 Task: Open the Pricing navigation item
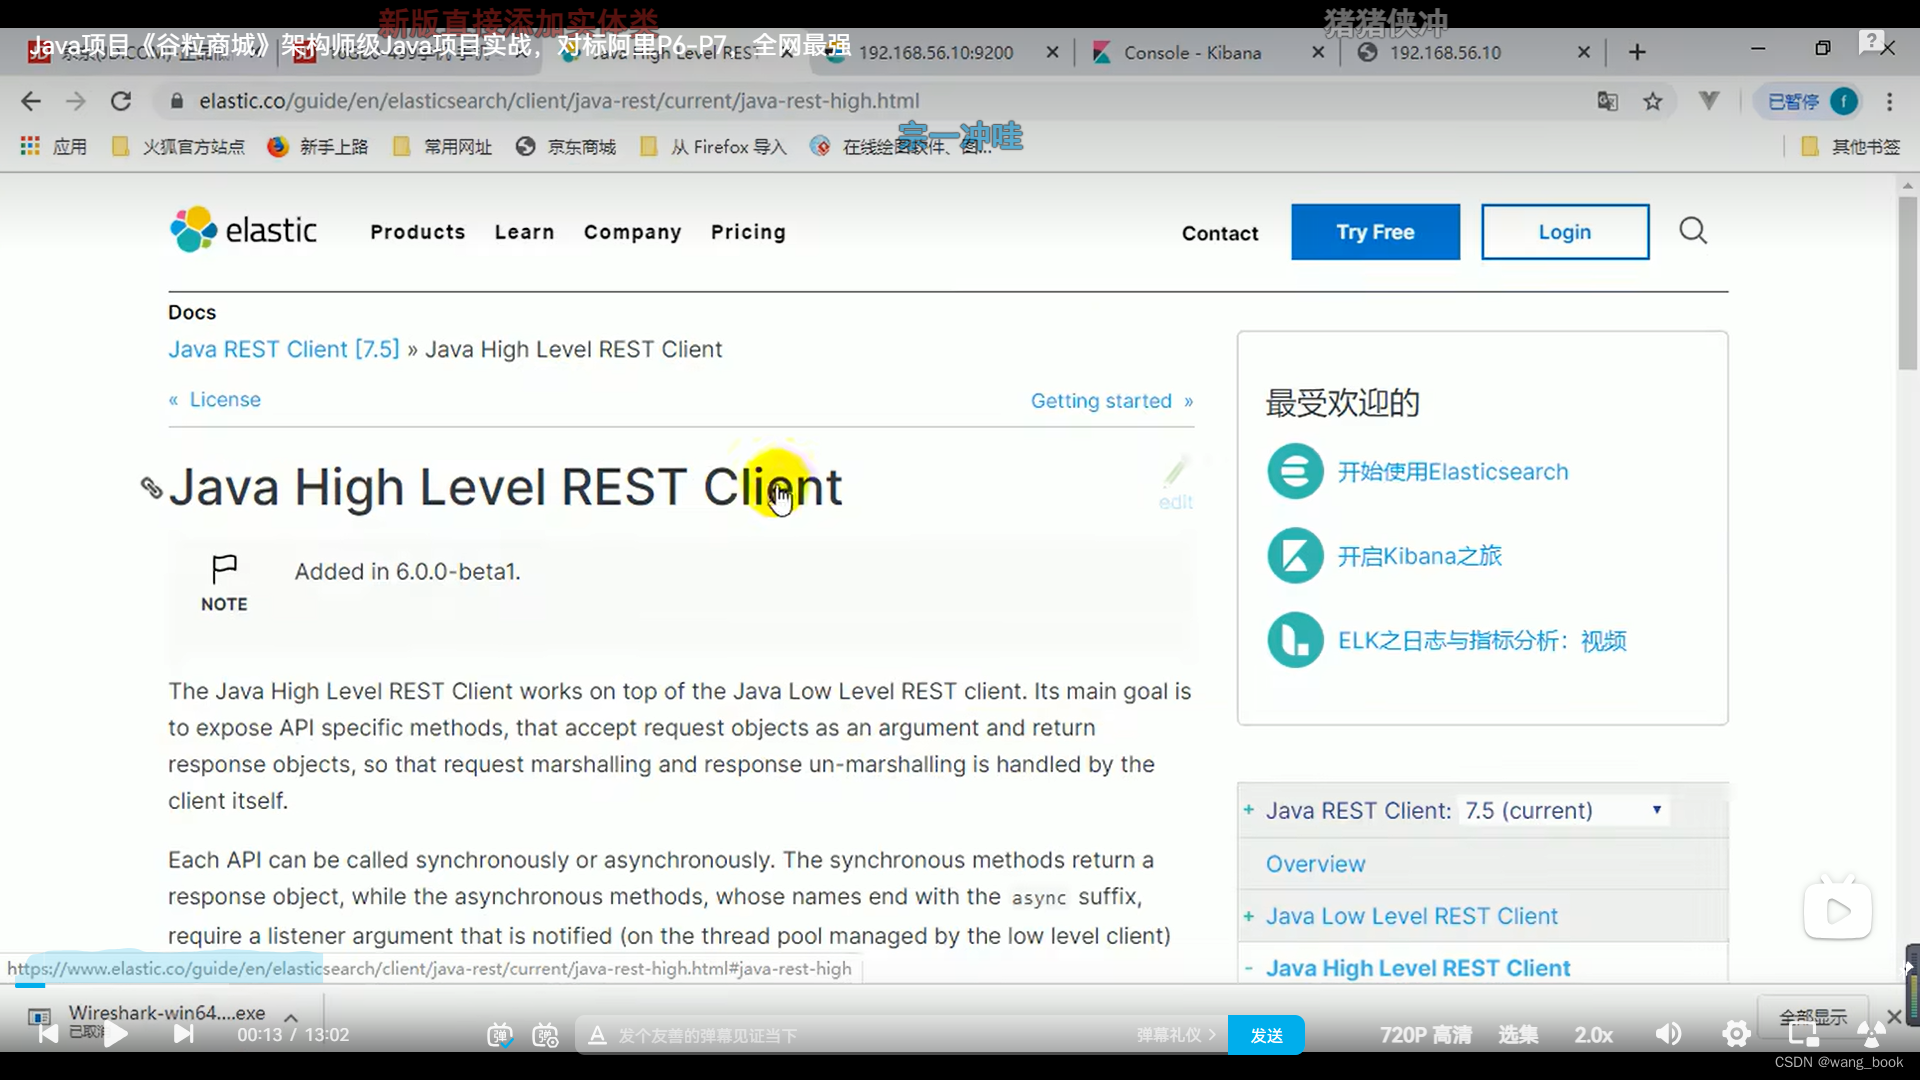748,232
